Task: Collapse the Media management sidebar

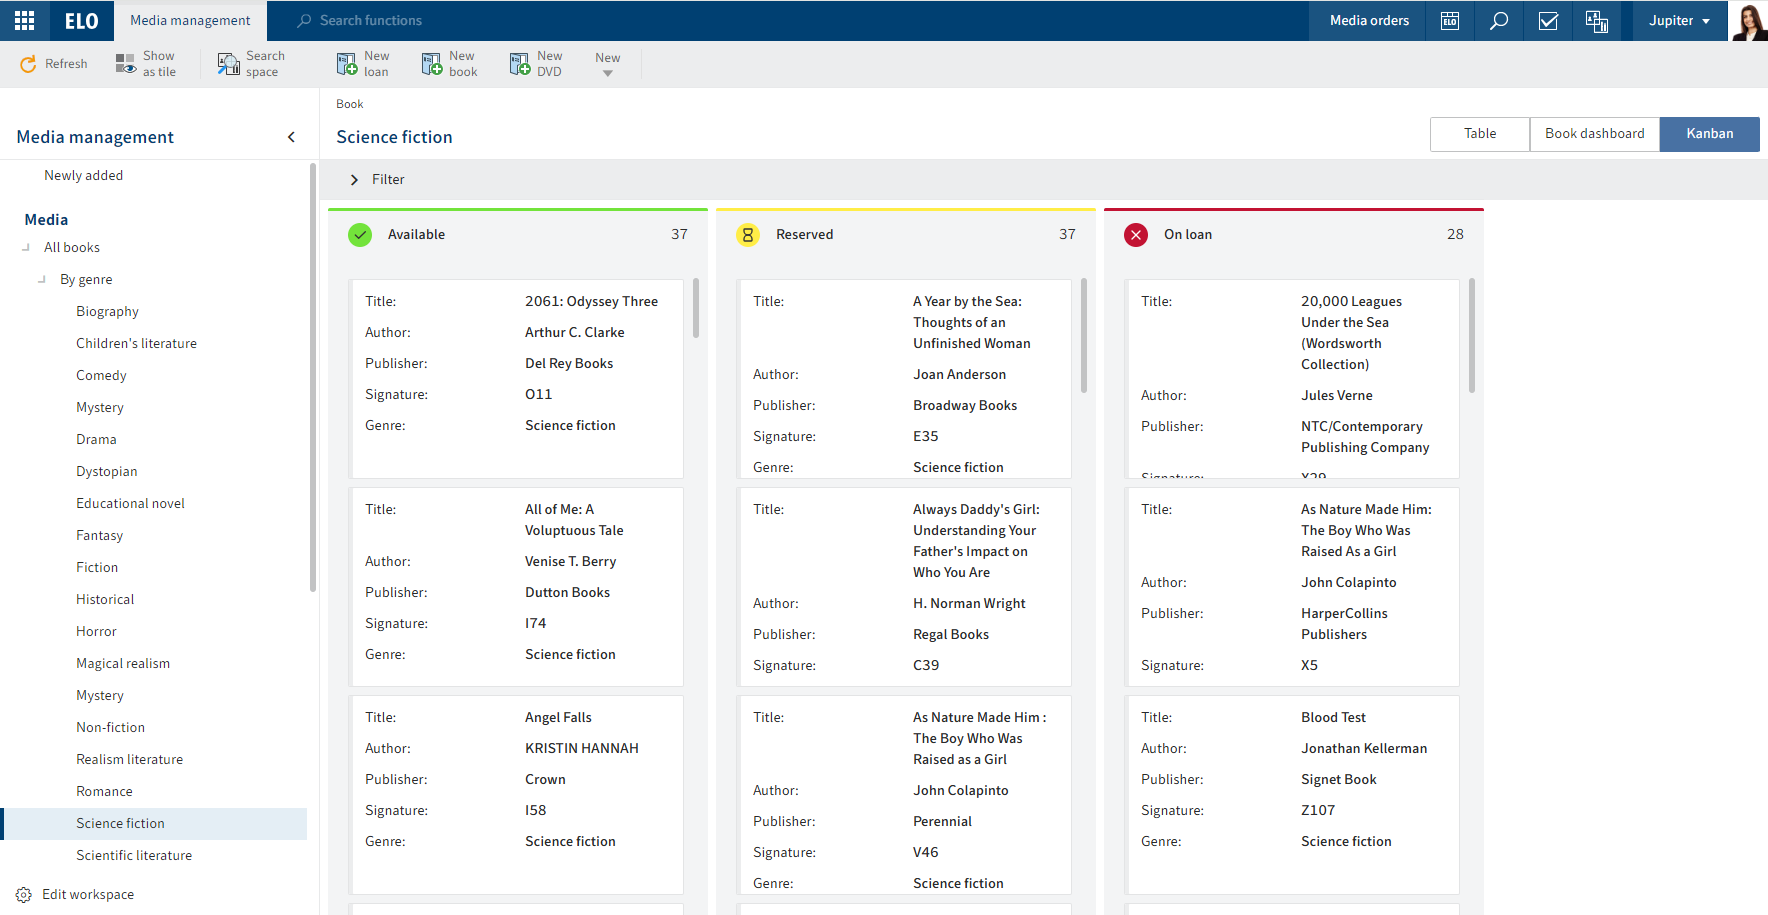Action: click(291, 137)
